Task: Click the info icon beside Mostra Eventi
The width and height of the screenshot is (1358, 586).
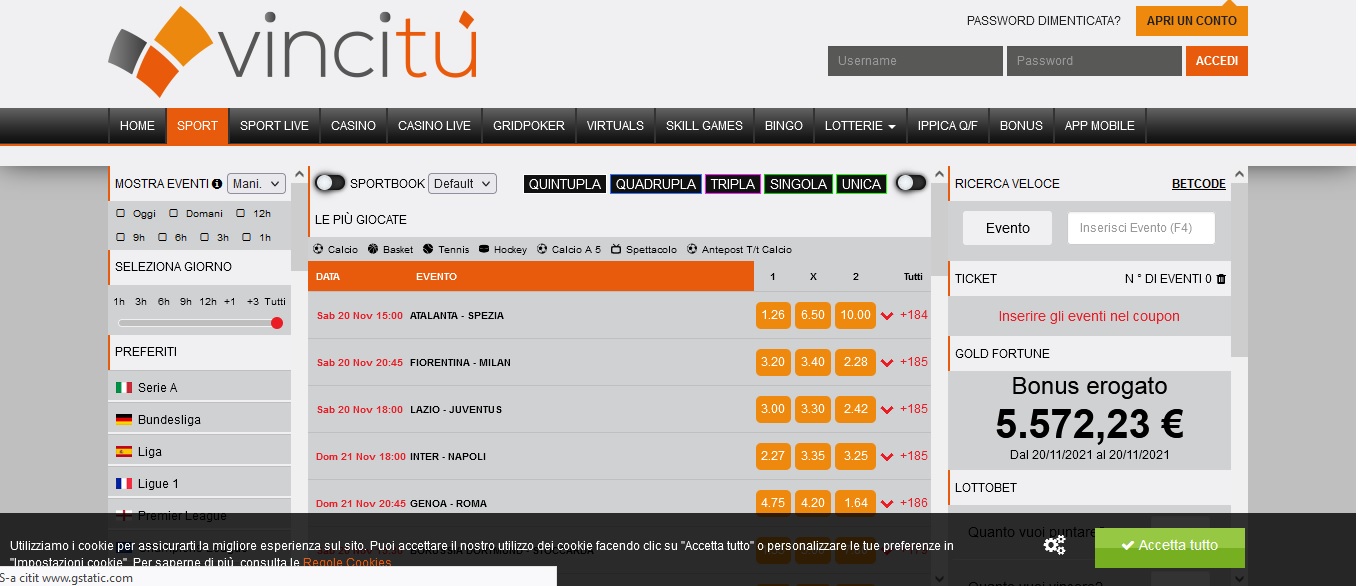Action: click(x=217, y=184)
